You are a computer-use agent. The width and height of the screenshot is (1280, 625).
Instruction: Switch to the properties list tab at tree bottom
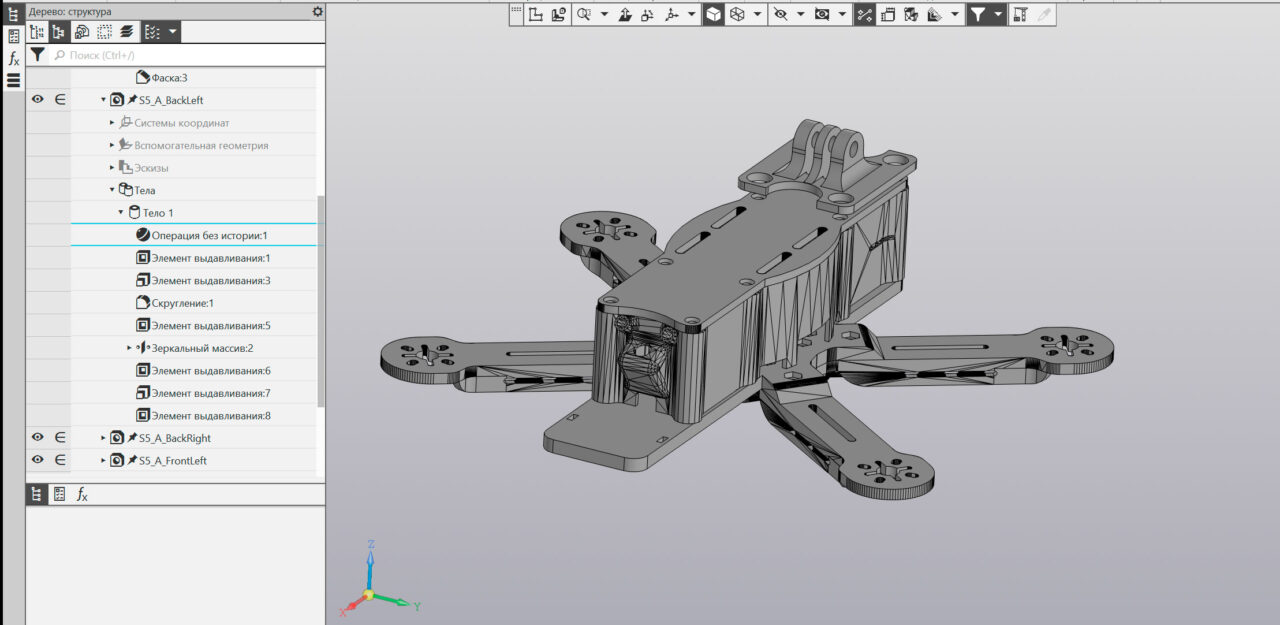[x=60, y=494]
